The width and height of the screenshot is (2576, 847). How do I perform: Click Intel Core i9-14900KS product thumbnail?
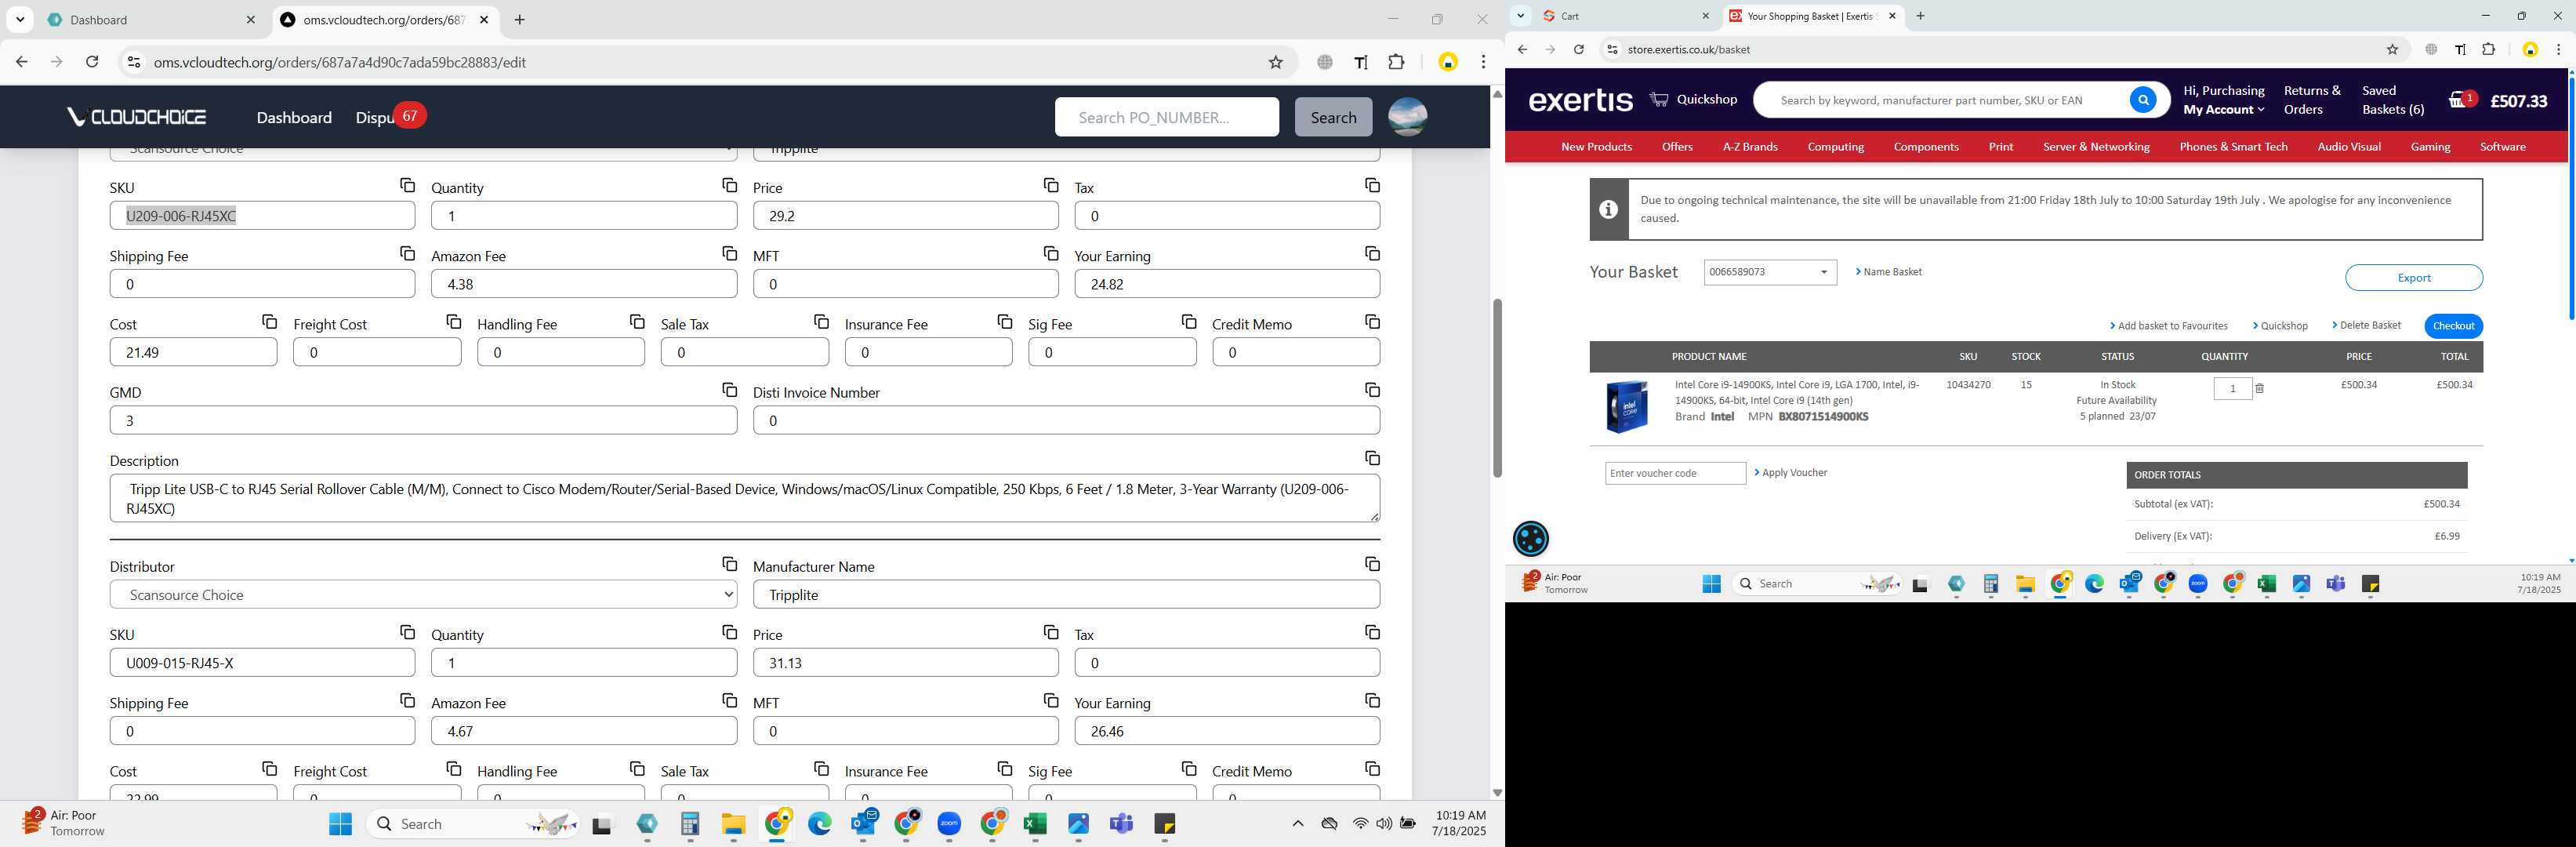click(1626, 407)
